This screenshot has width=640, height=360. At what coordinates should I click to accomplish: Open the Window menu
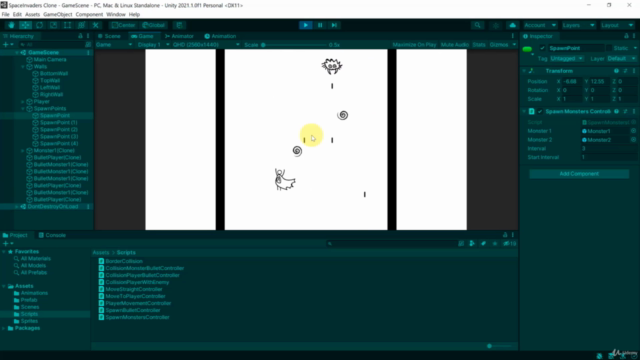(116, 14)
